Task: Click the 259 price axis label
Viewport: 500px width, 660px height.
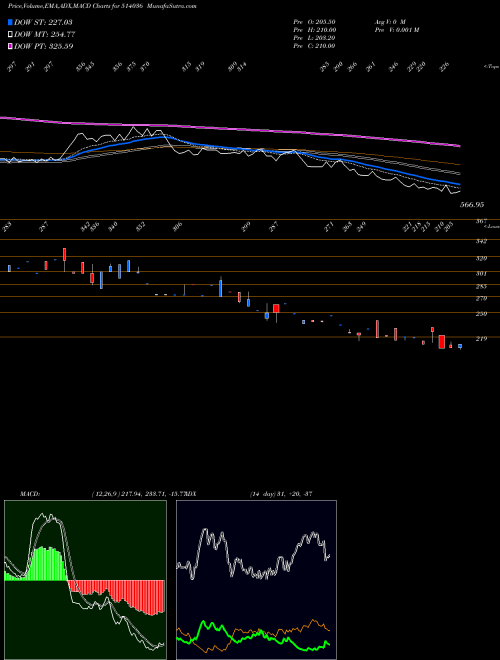Action: pyautogui.click(x=481, y=314)
